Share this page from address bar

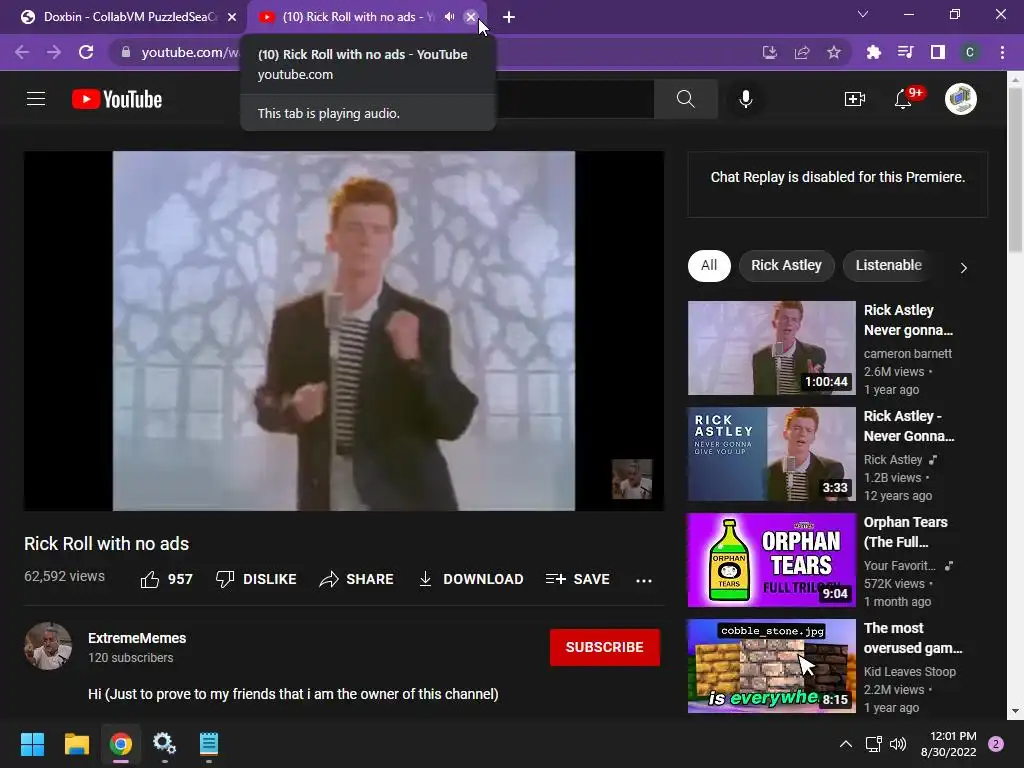click(x=802, y=52)
